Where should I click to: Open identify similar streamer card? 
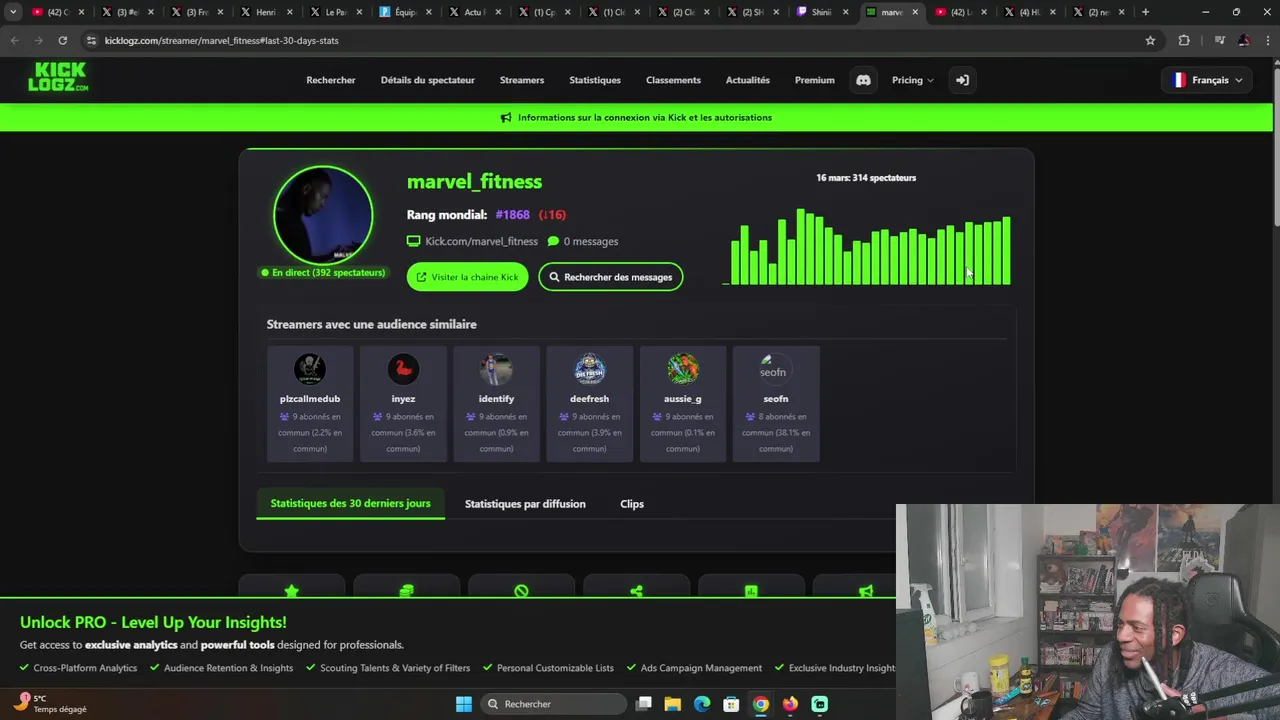coord(496,404)
